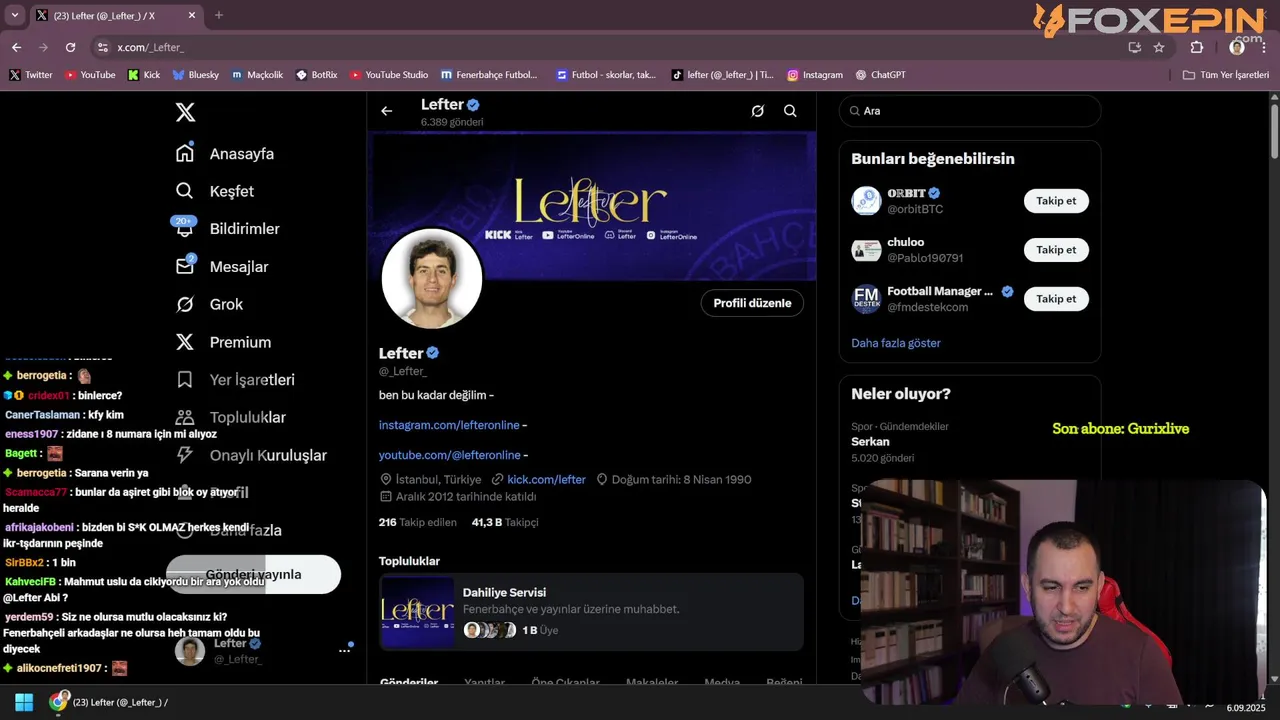Click Chrome profile avatar
The height and width of the screenshot is (720, 1280).
(x=1237, y=47)
